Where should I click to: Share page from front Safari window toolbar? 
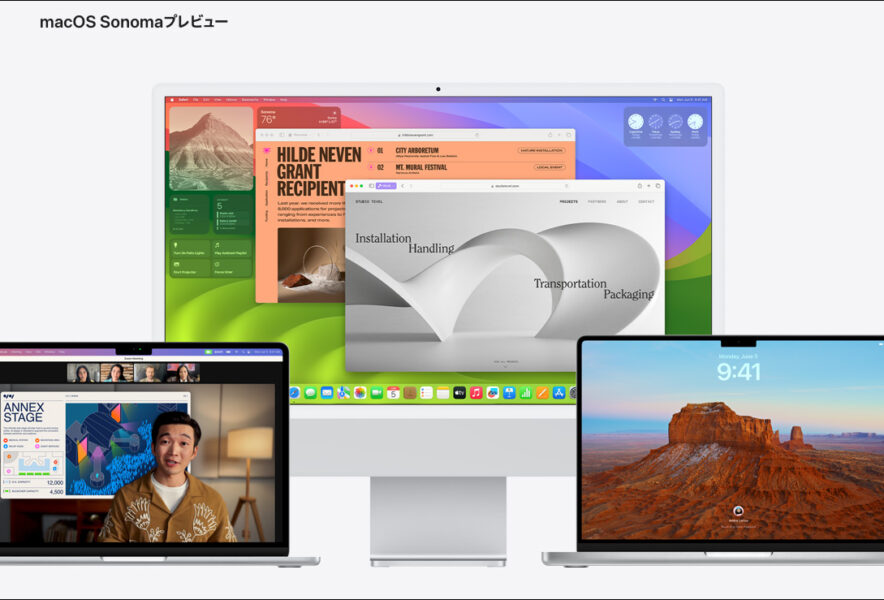pyautogui.click(x=639, y=186)
